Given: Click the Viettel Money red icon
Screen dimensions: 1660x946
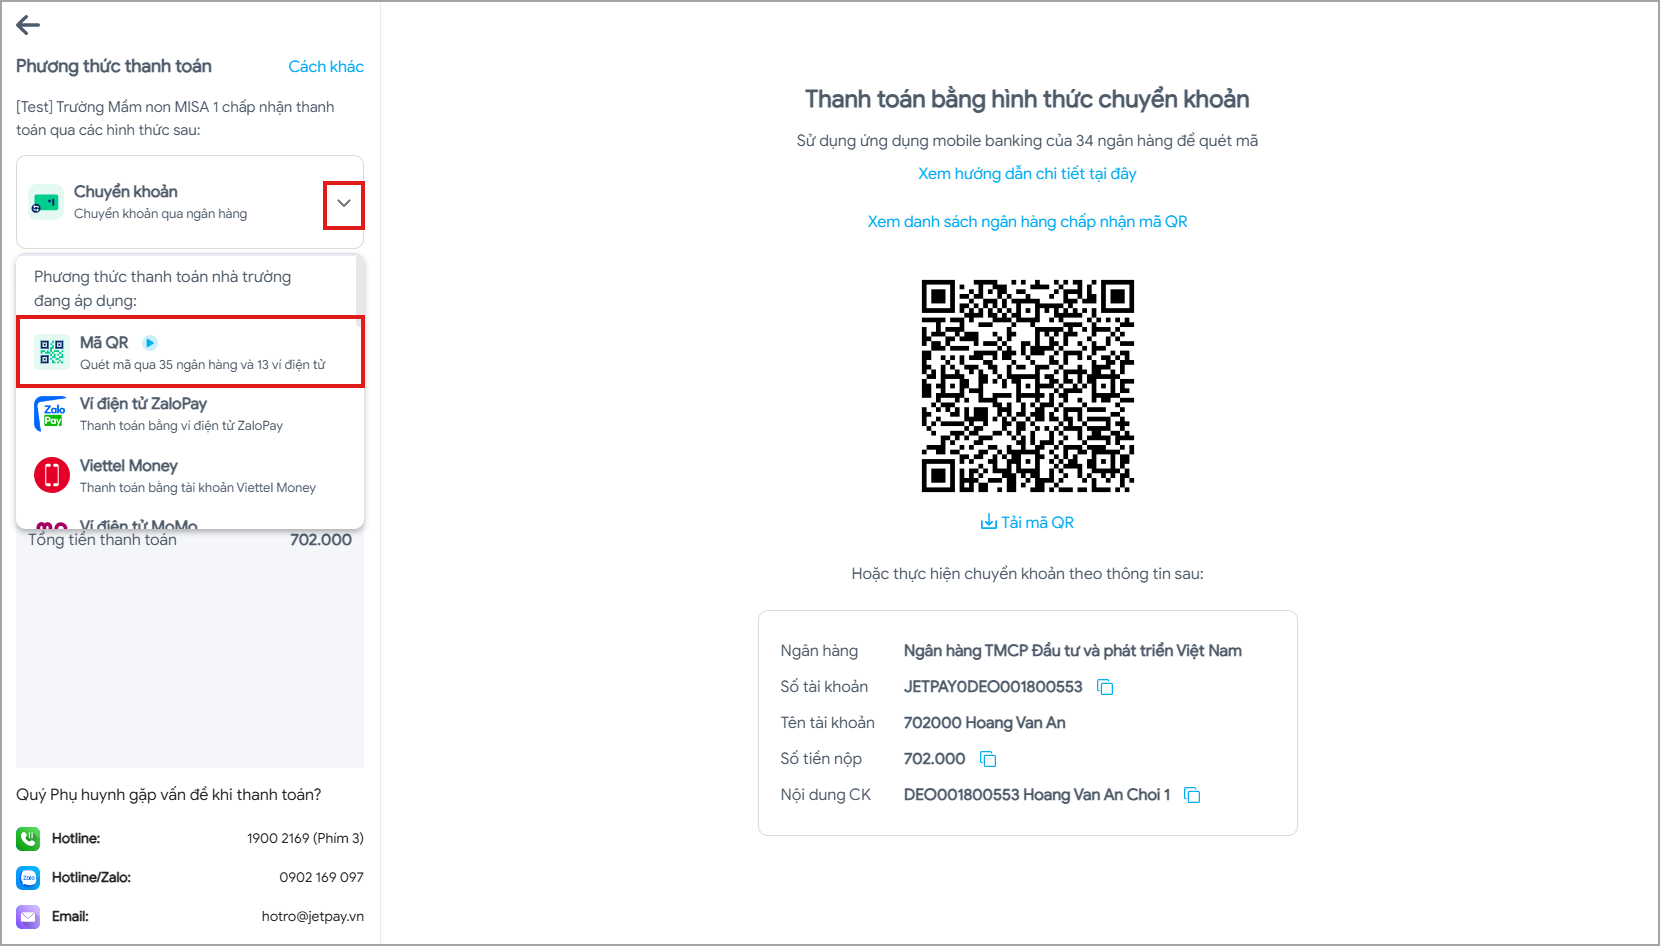Looking at the screenshot, I should pos(52,475).
